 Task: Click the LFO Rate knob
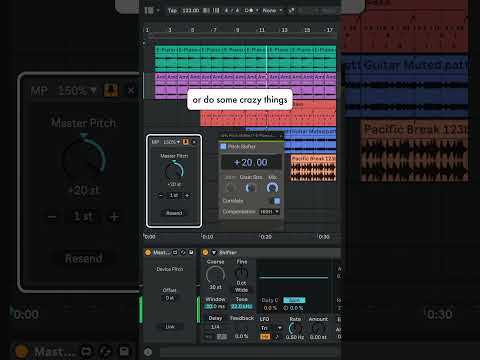click(x=295, y=328)
